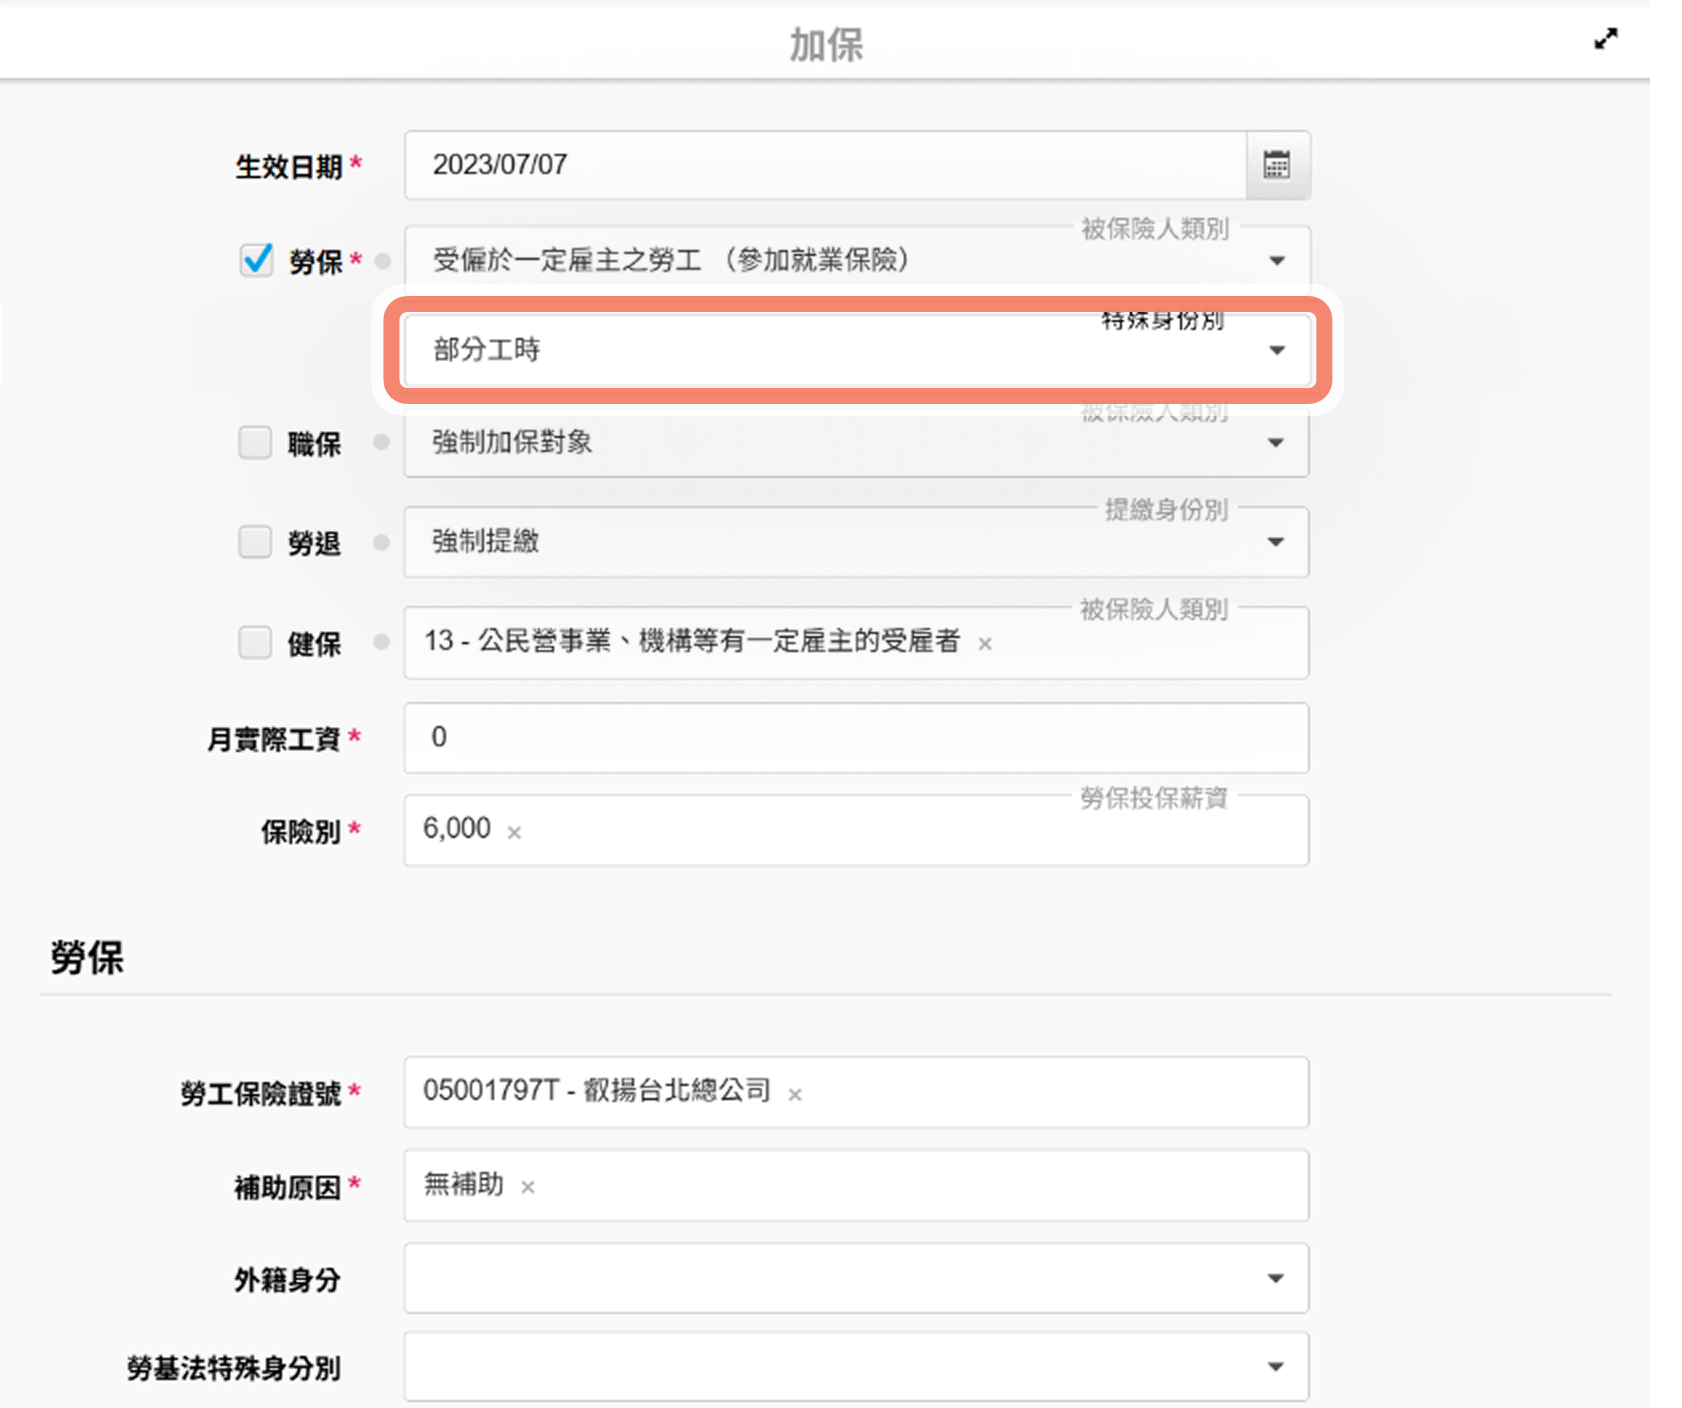1682x1408 pixels.
Task: Uncheck the 勞保 checkbox
Action: [257, 260]
